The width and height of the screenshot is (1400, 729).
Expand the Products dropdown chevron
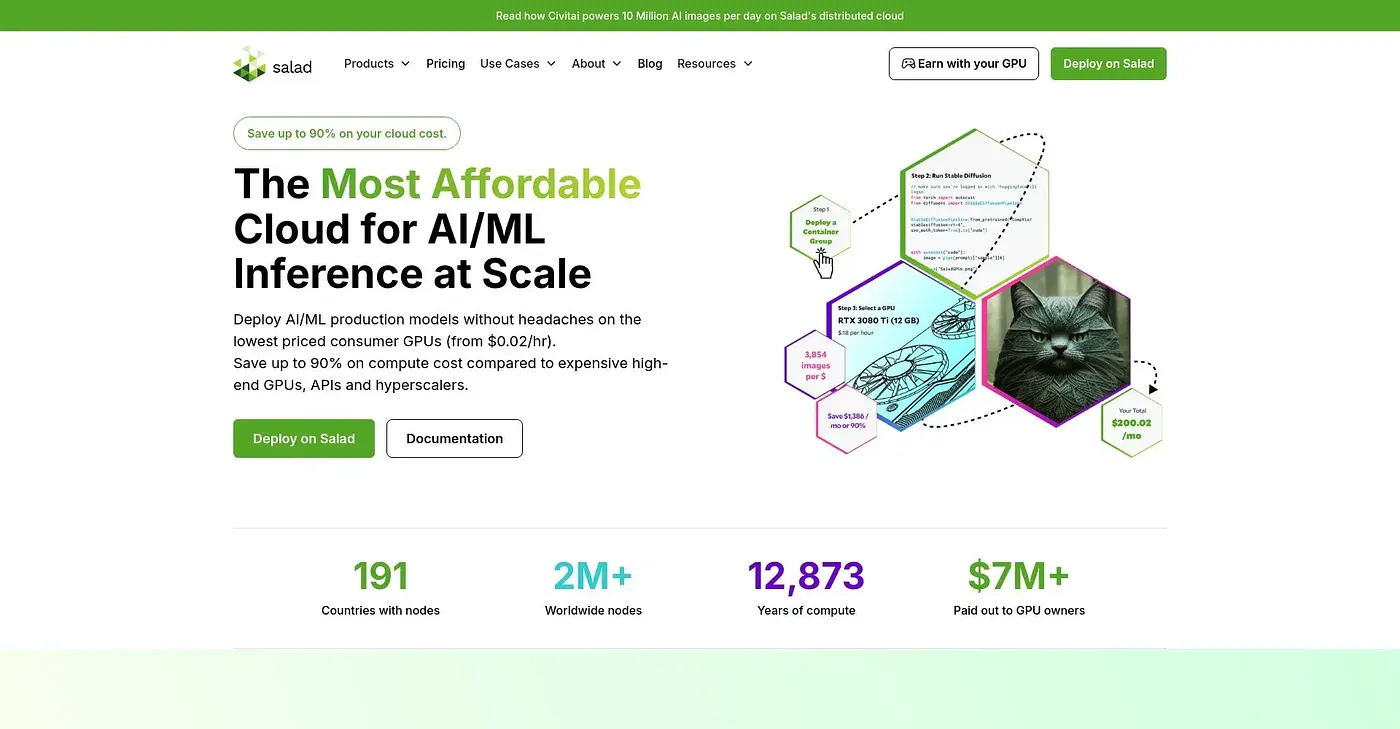(405, 64)
